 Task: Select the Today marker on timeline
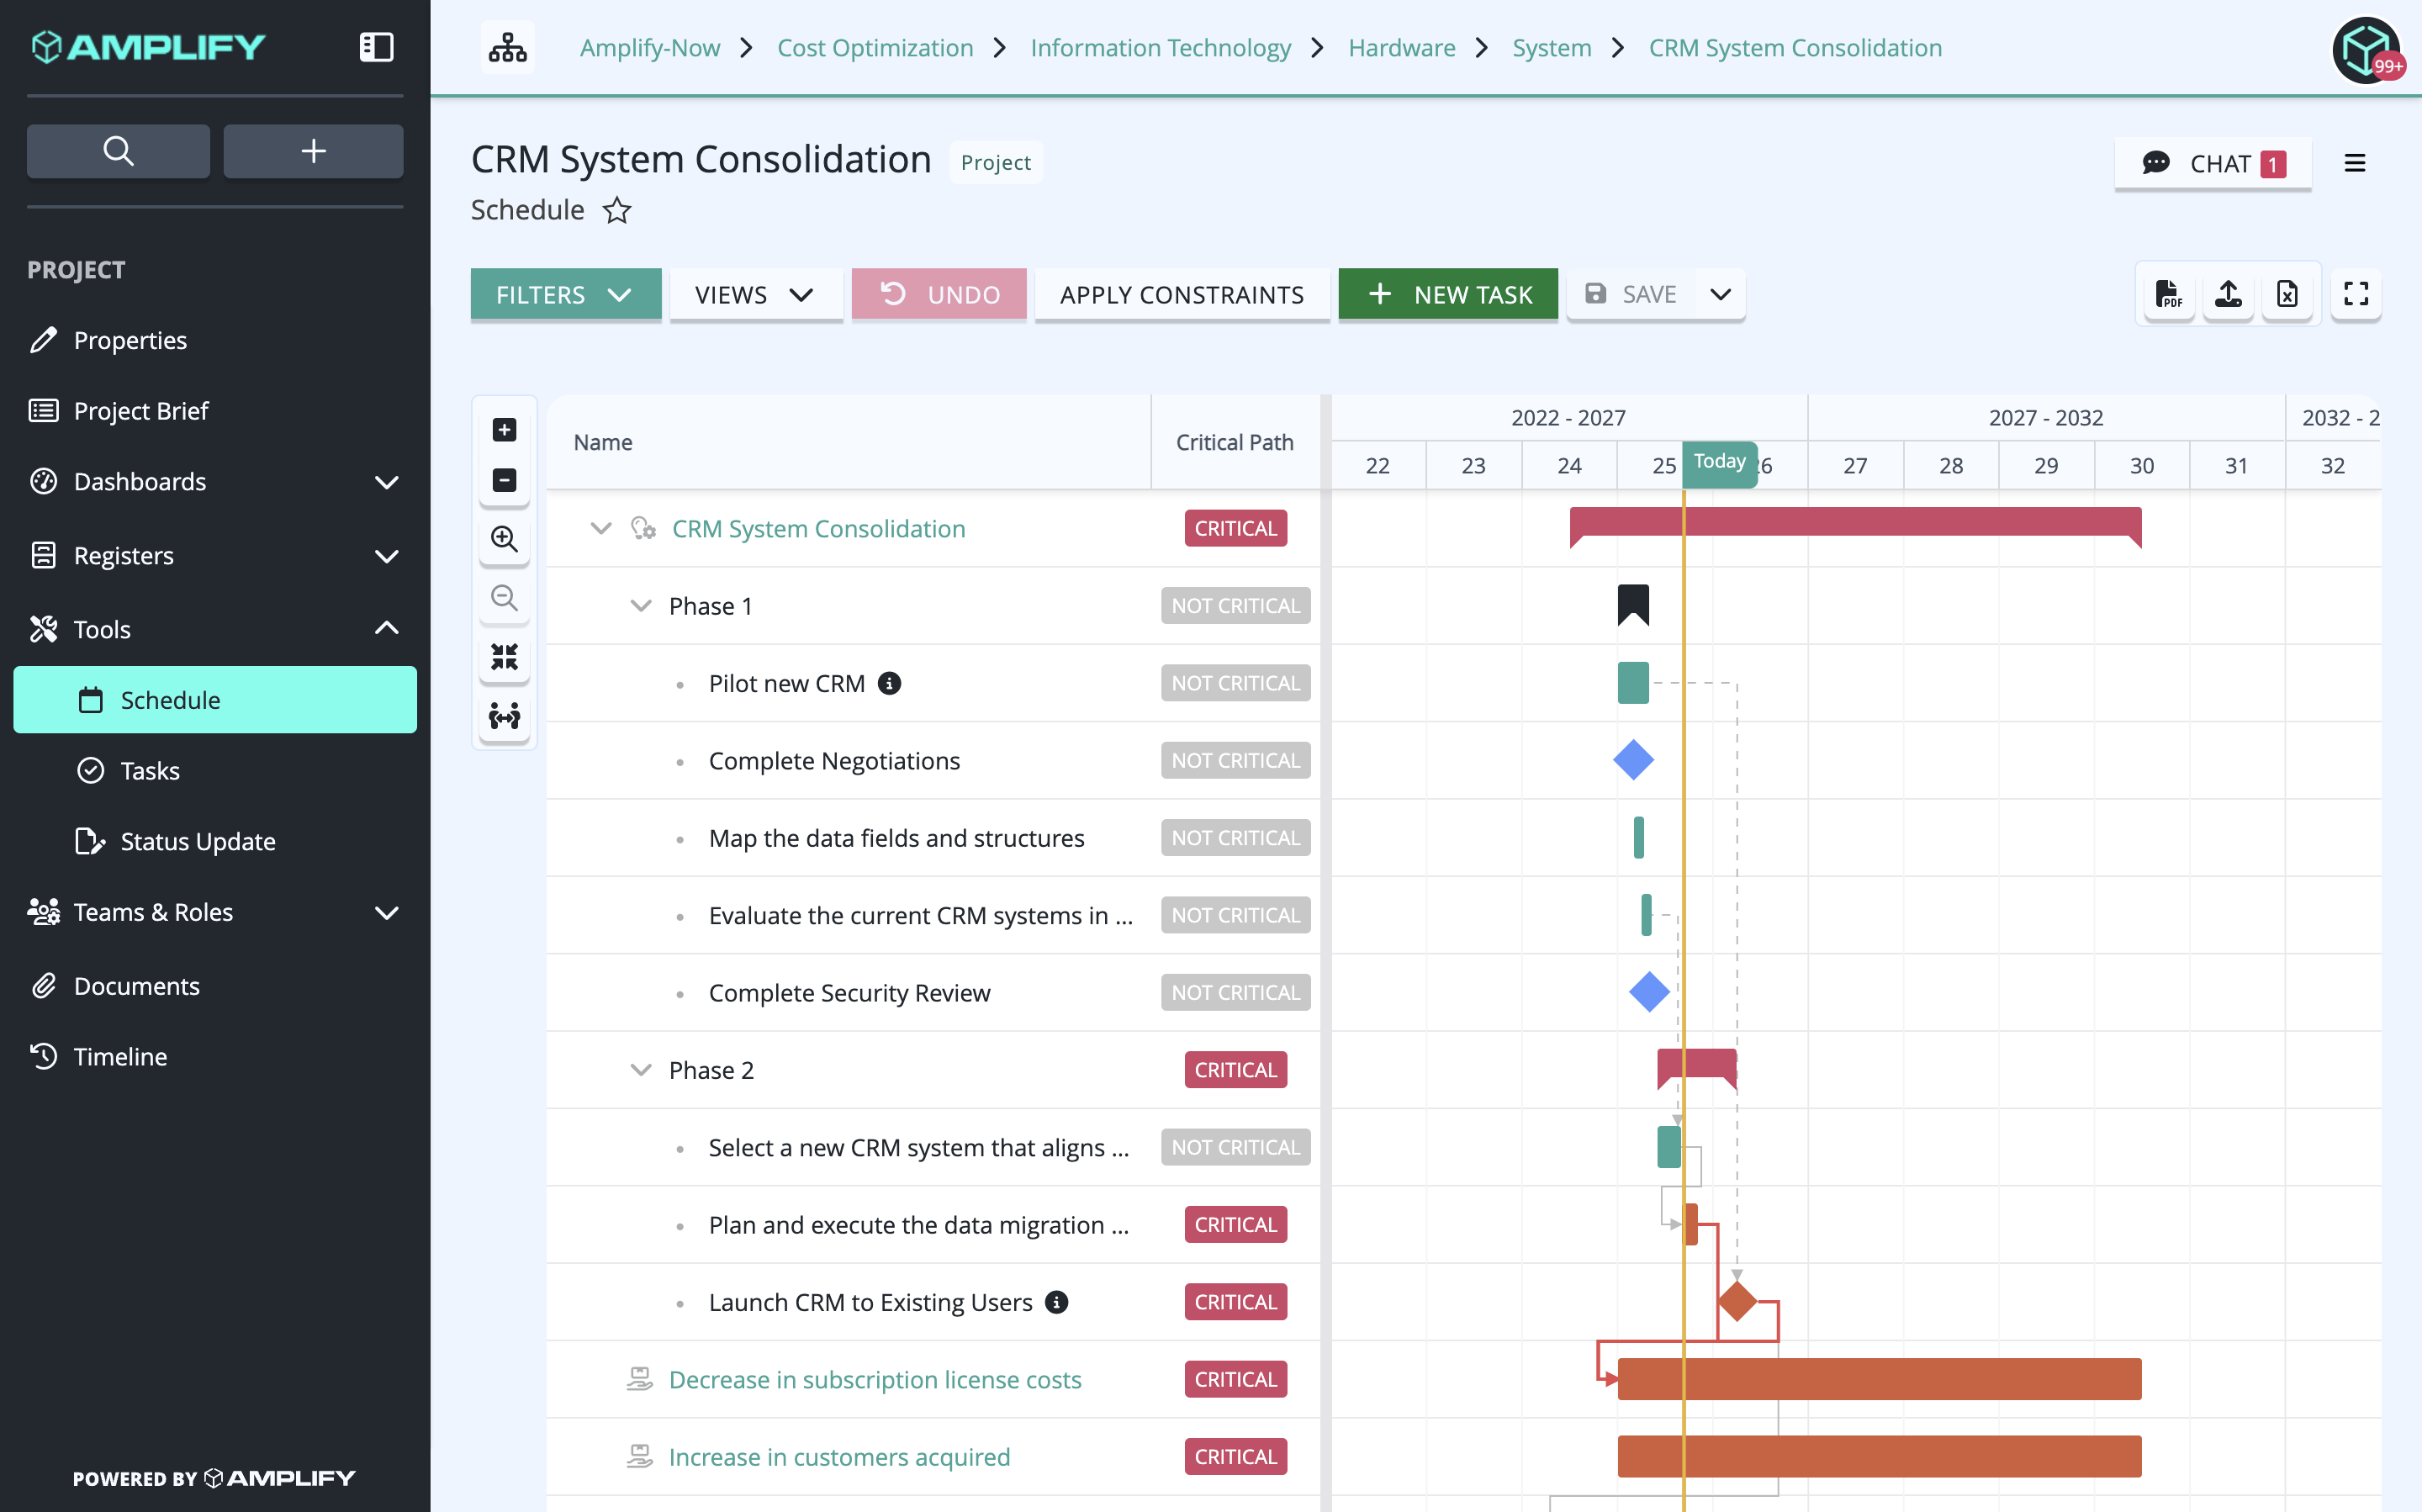coord(1719,461)
